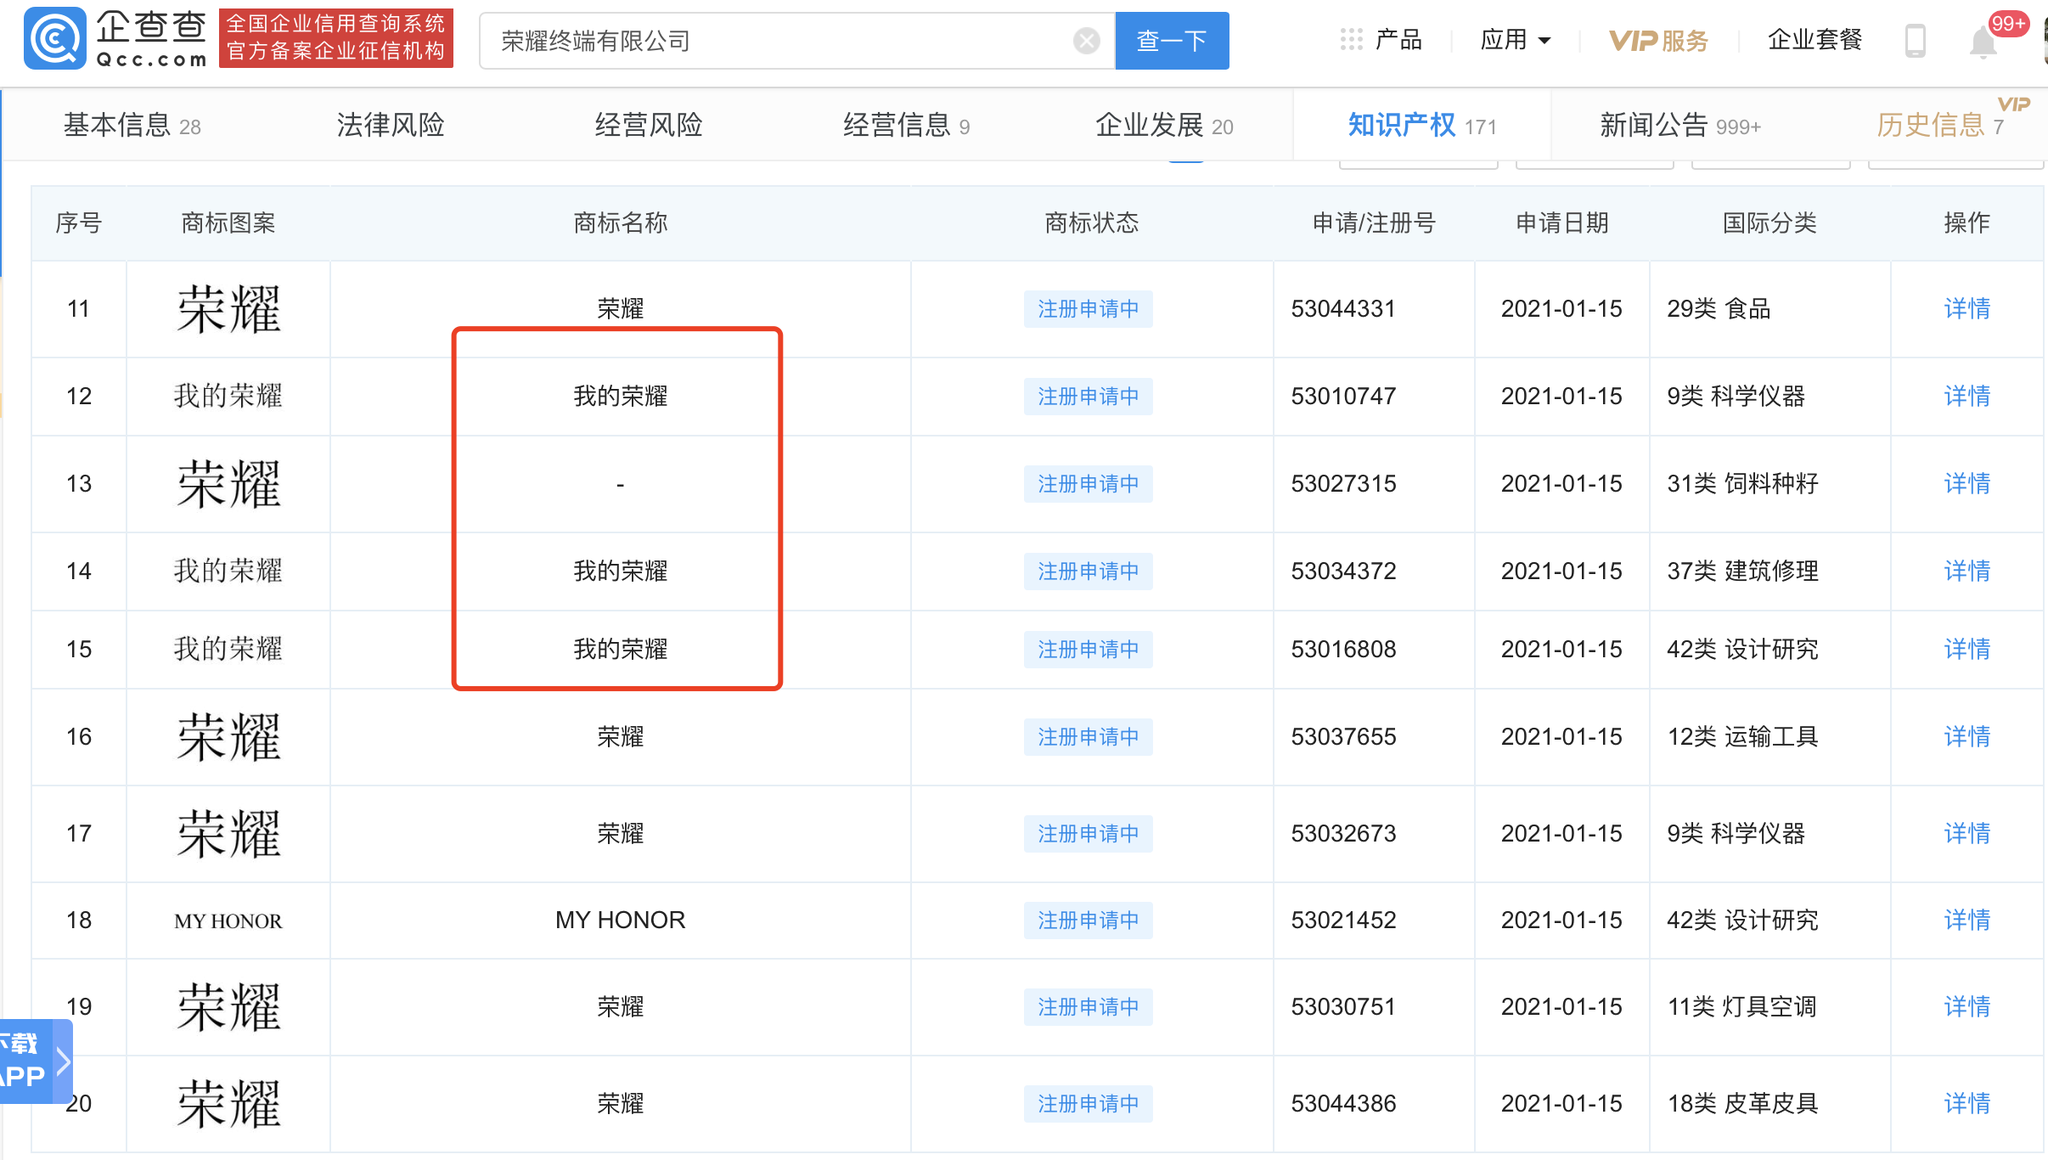Open 详情 for application 53030751

1966,1007
